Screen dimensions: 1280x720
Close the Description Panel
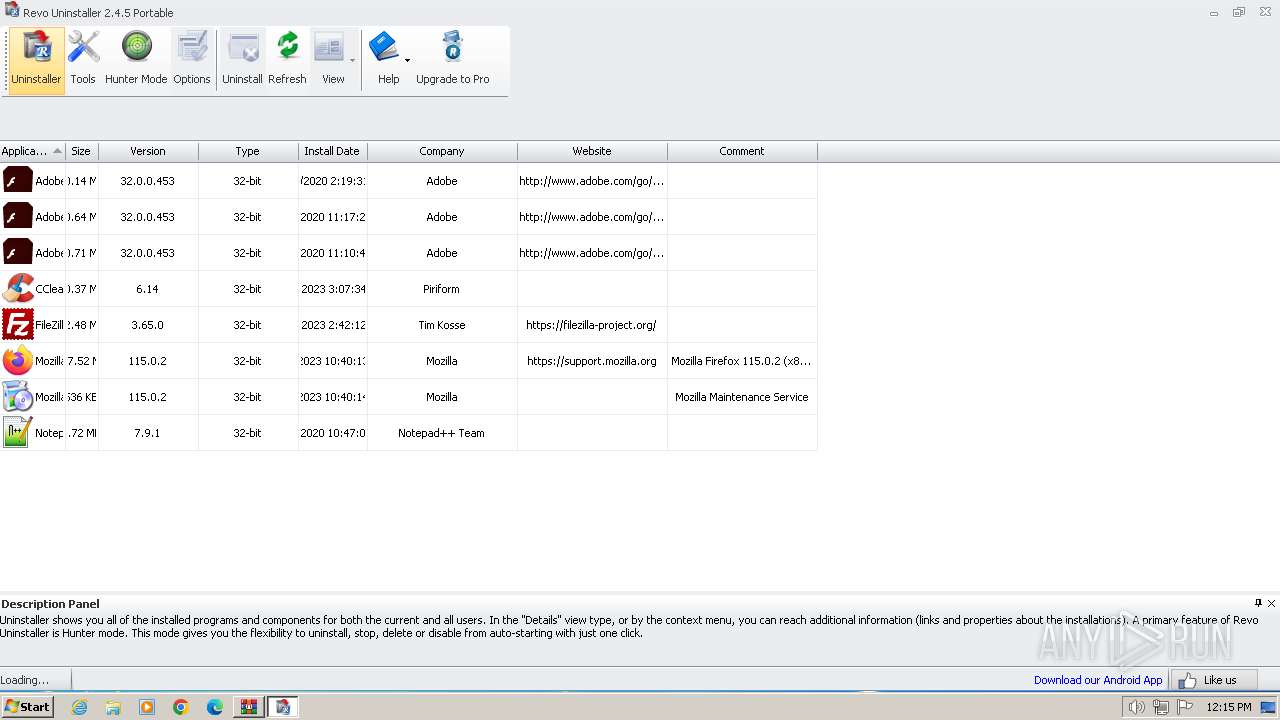tap(1271, 603)
